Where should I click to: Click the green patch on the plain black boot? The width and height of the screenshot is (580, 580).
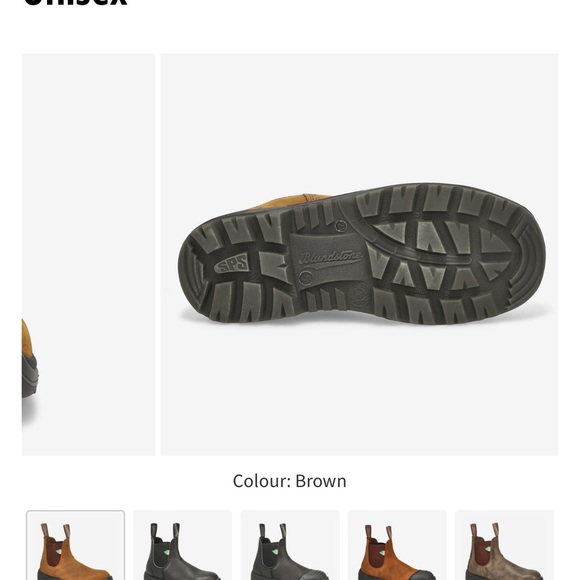(168, 554)
